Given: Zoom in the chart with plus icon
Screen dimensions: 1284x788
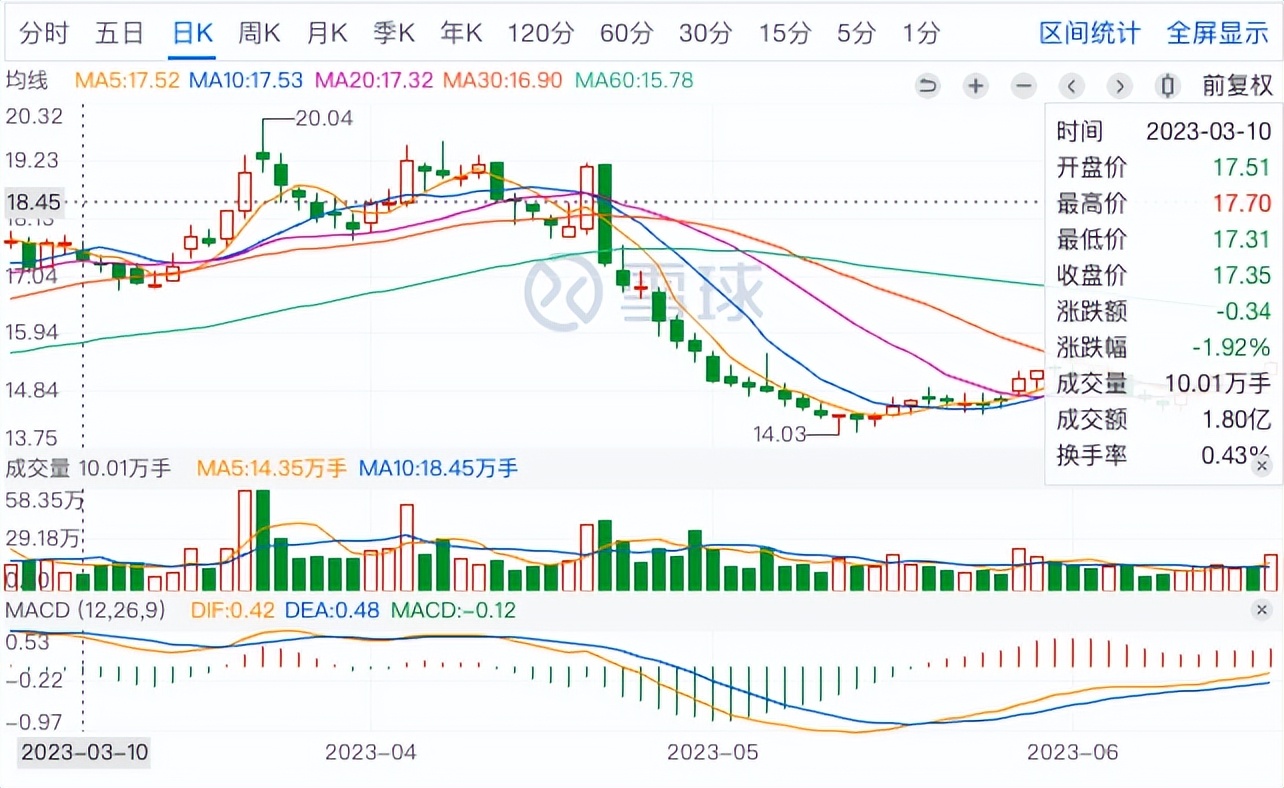Looking at the screenshot, I should tap(976, 86).
